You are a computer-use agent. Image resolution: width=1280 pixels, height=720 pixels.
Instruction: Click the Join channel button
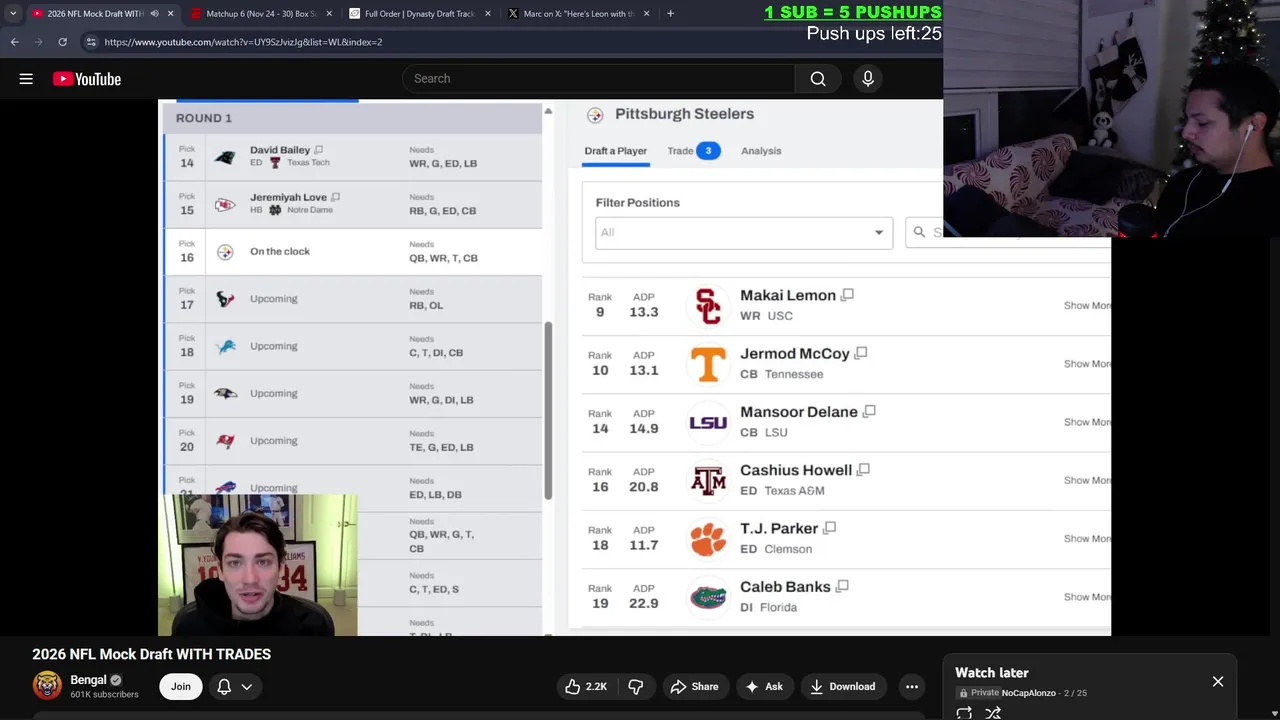tap(181, 686)
